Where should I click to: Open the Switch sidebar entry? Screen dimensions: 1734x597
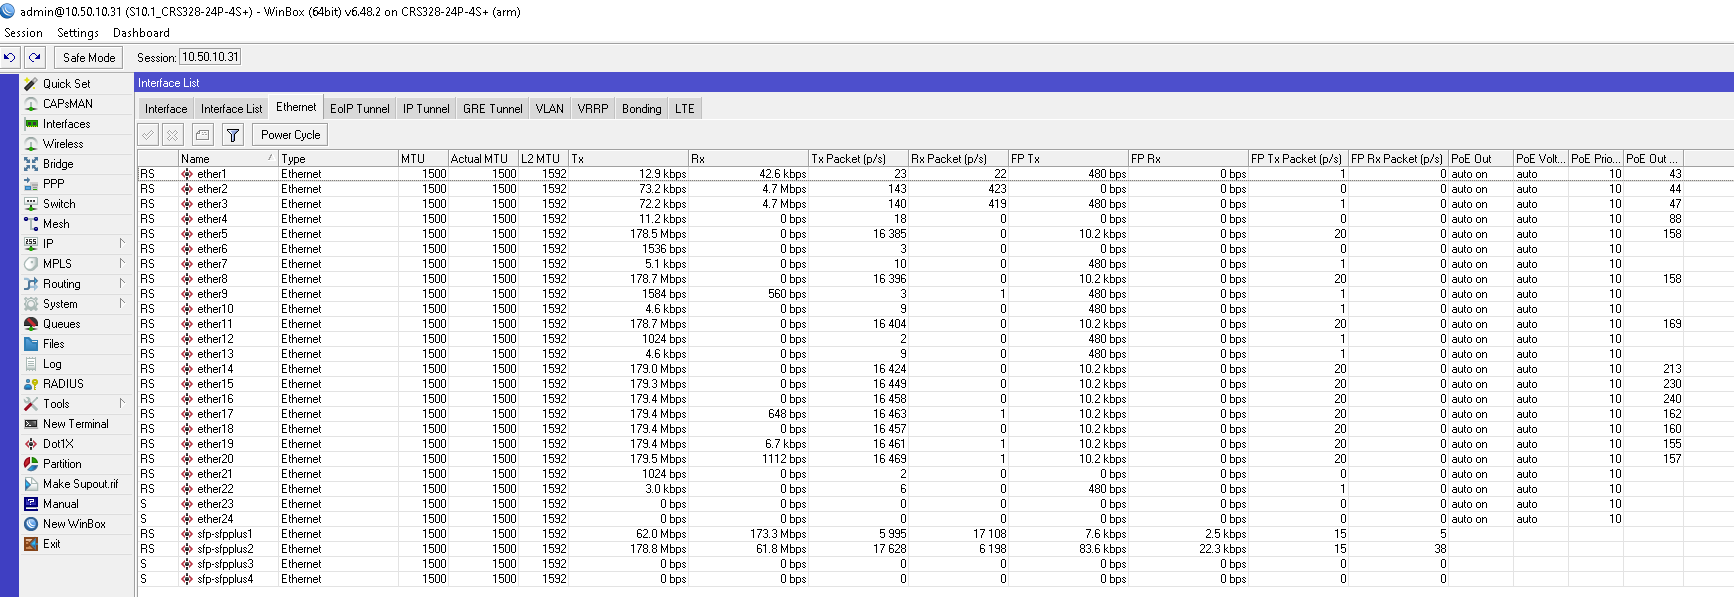tap(59, 204)
